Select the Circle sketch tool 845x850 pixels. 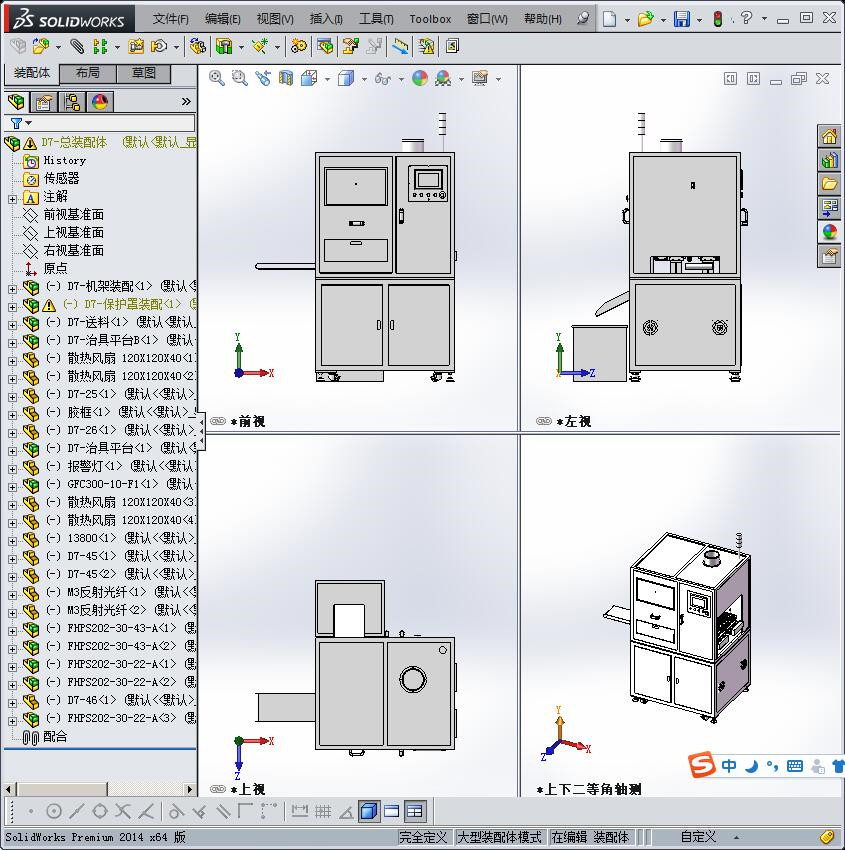click(55, 811)
